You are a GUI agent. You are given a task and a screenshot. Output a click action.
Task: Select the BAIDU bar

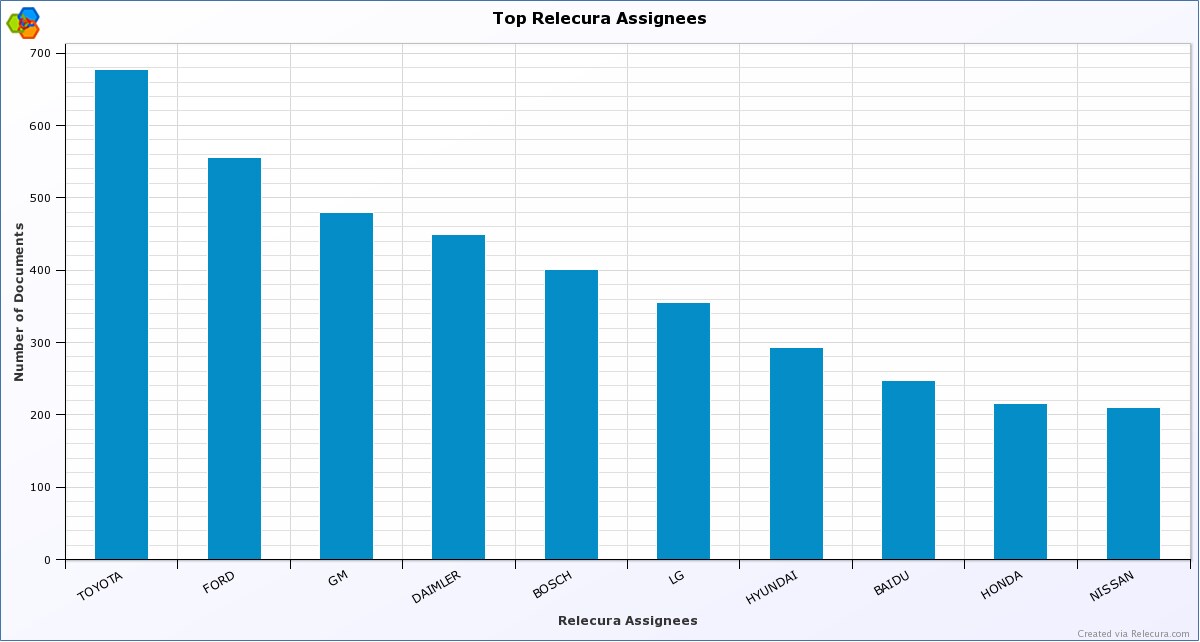click(x=908, y=470)
